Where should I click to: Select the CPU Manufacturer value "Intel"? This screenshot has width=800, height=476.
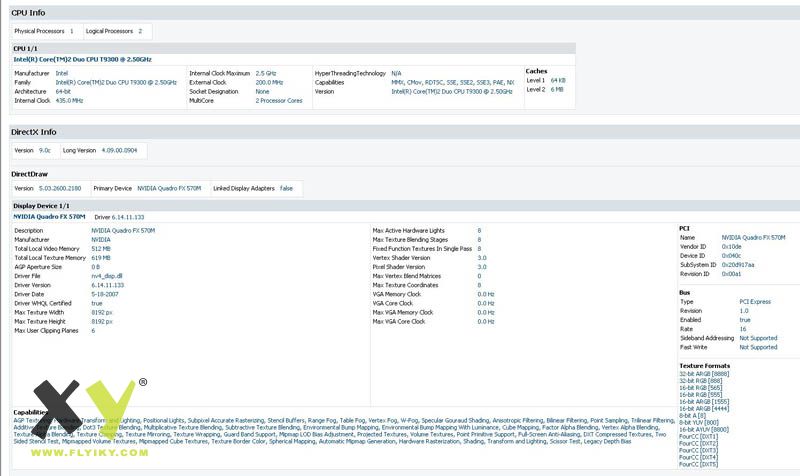pos(62,73)
